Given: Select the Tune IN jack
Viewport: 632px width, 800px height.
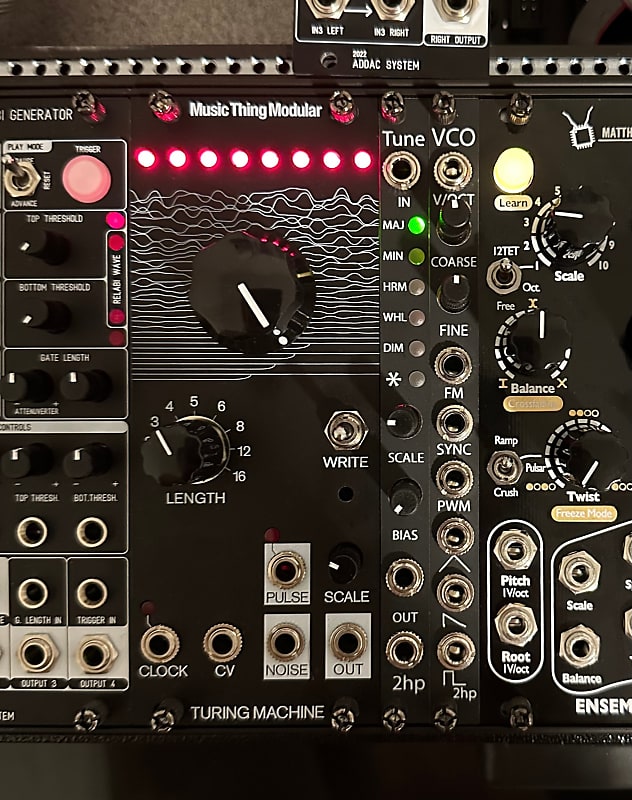Looking at the screenshot, I should click(x=401, y=170).
